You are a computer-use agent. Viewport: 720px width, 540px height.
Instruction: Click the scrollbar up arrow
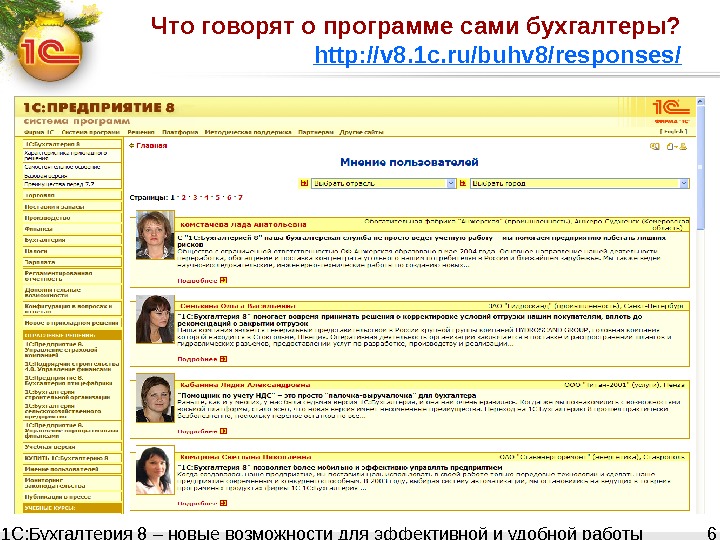700,101
